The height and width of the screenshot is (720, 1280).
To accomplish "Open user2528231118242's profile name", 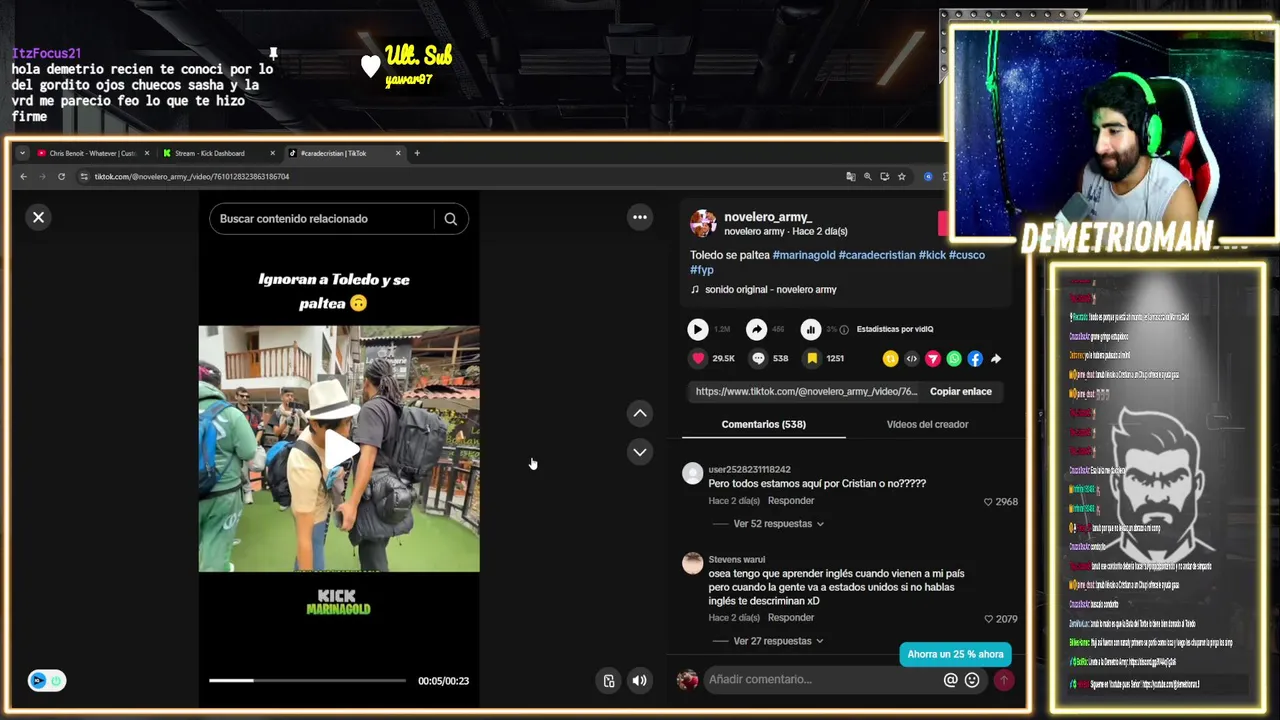I will pos(749,469).
